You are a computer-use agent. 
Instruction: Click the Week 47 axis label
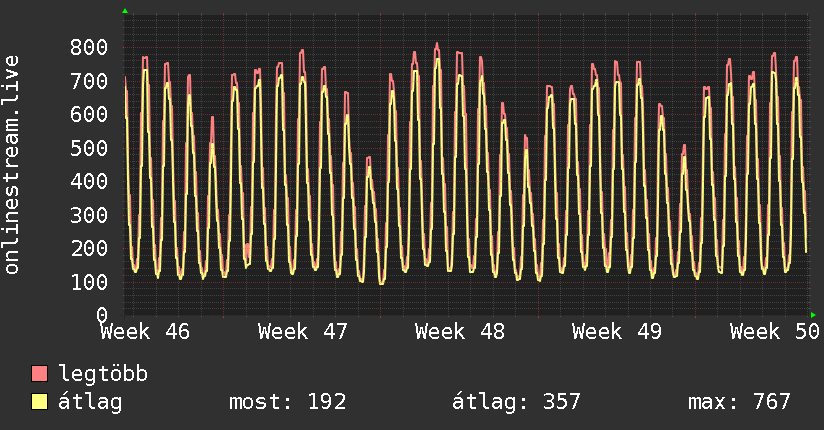click(303, 332)
